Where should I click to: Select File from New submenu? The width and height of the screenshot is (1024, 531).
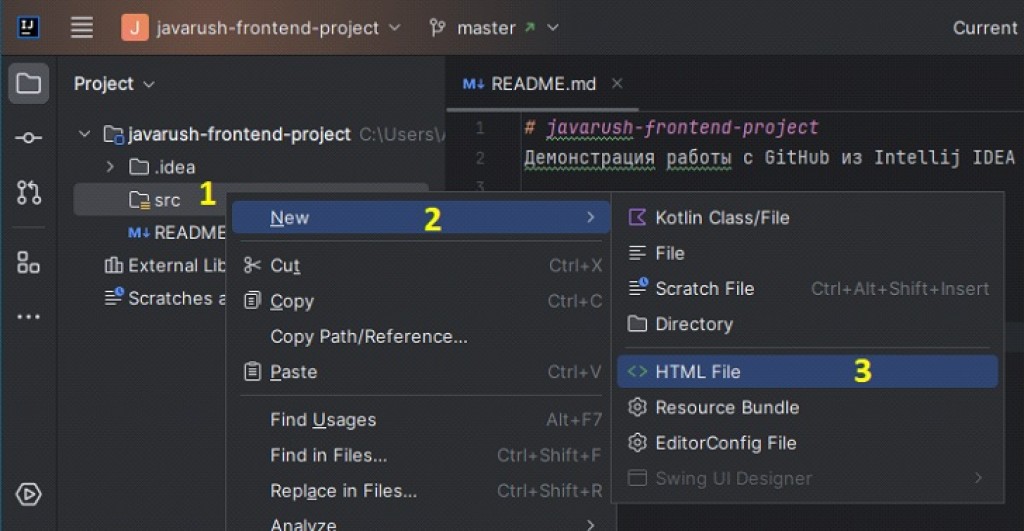click(807, 253)
